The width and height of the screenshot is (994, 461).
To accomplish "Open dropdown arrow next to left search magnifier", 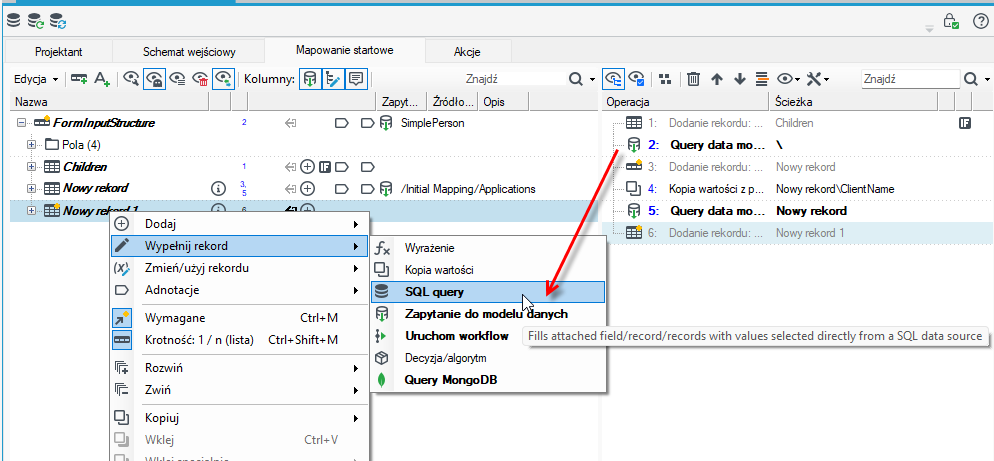I will (592, 80).
